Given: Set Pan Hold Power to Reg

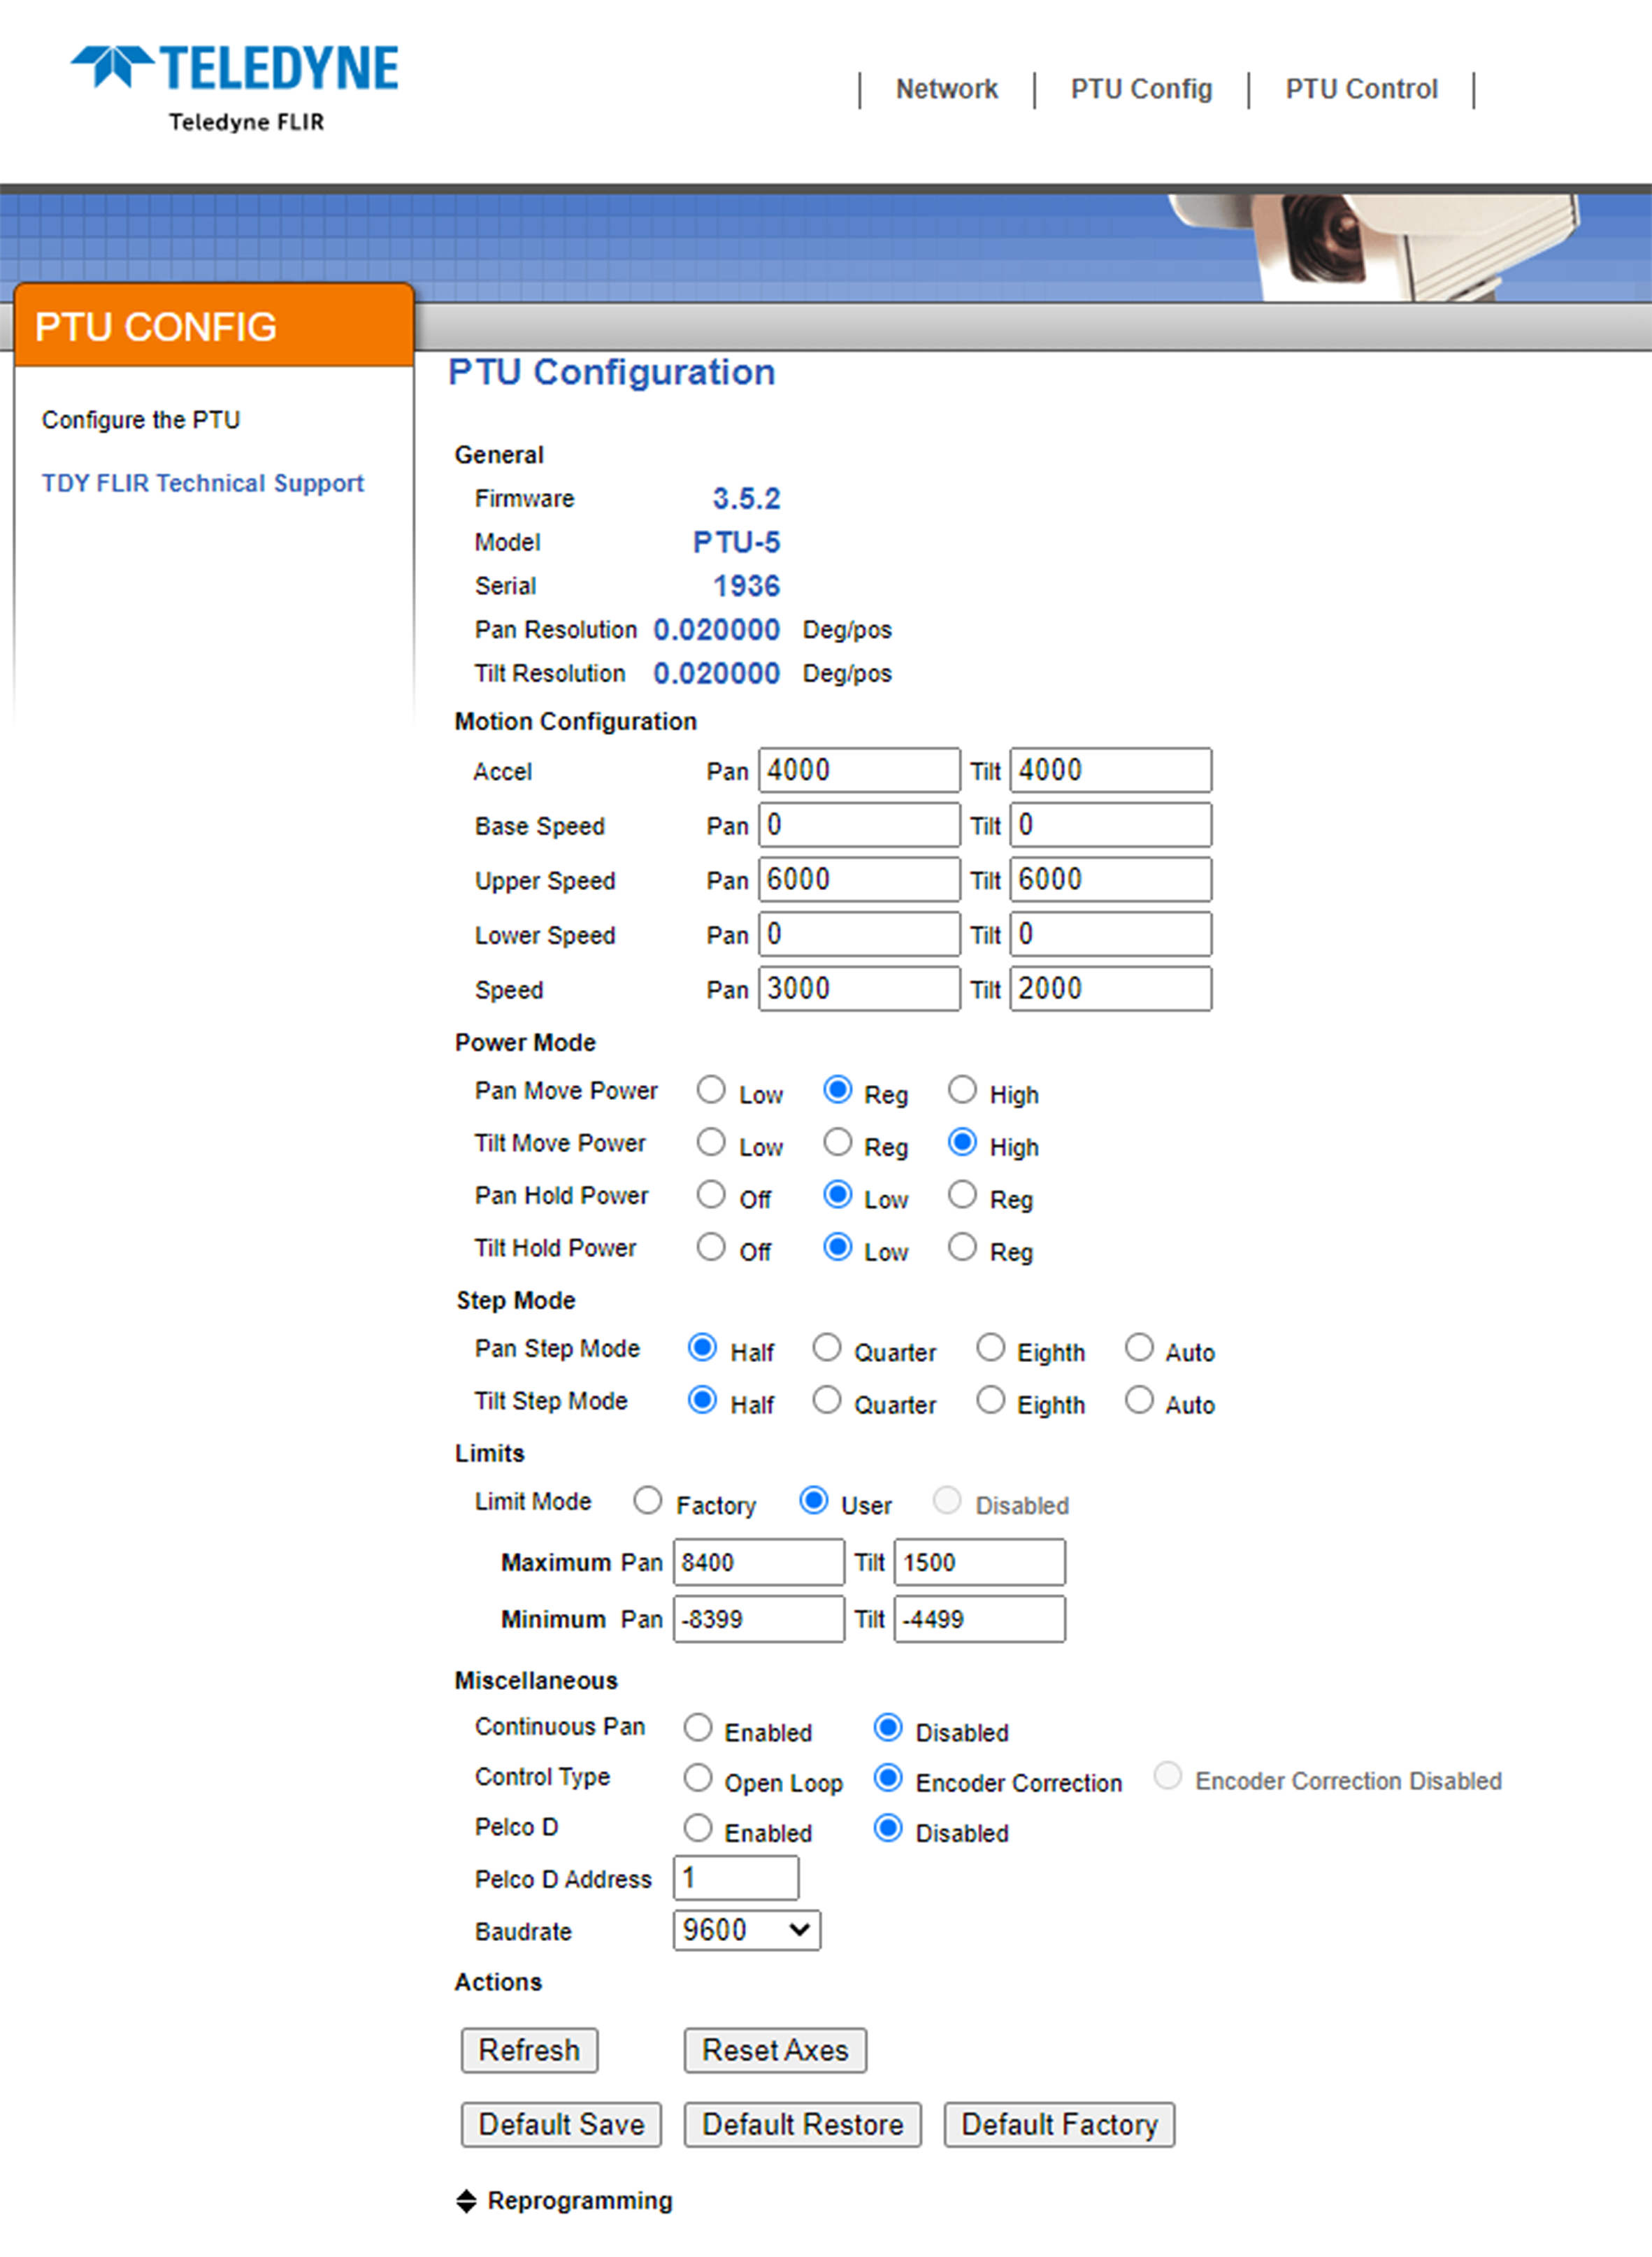Looking at the screenshot, I should click(x=962, y=1194).
